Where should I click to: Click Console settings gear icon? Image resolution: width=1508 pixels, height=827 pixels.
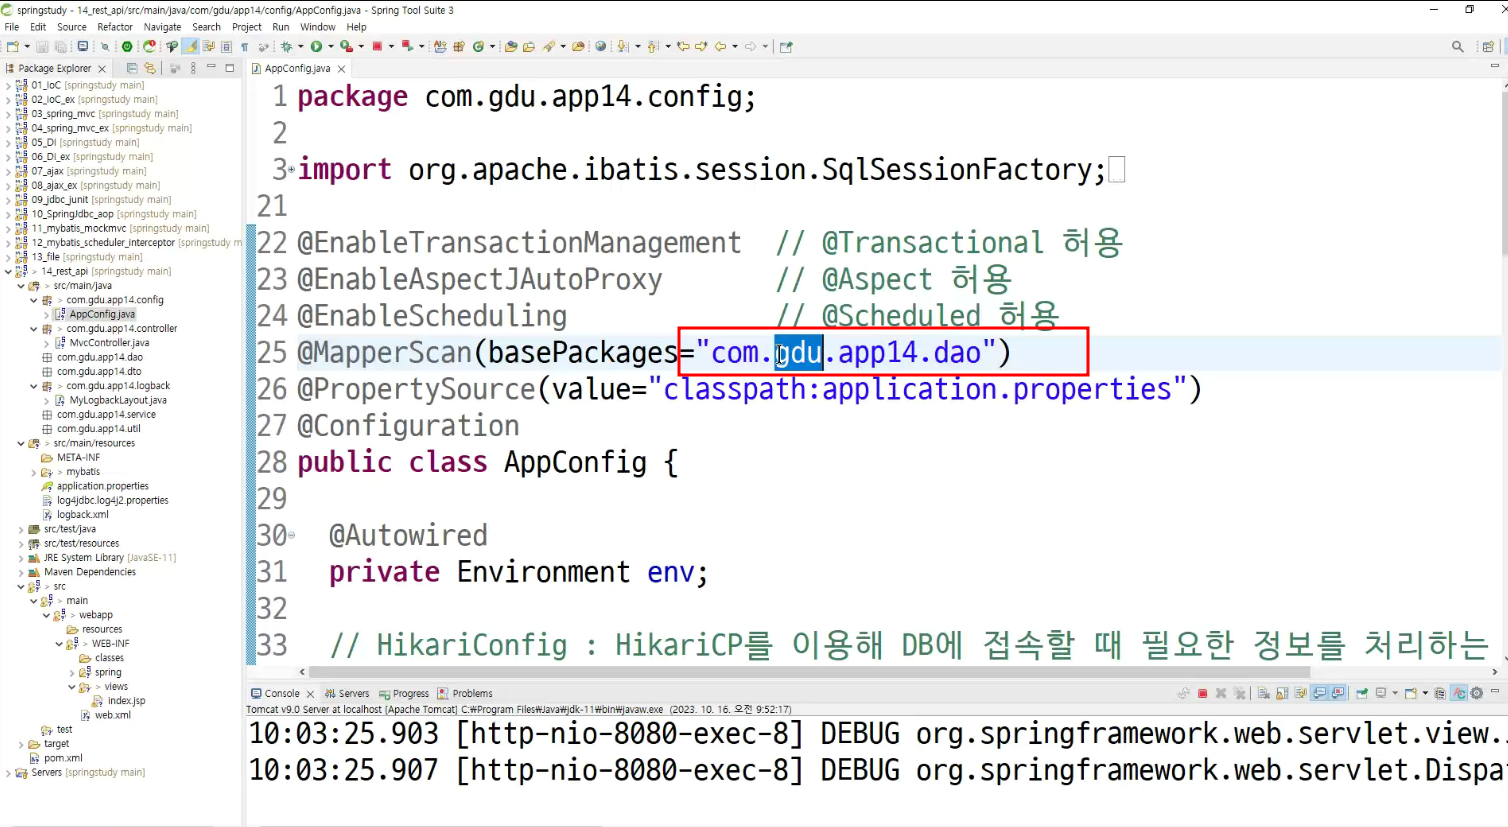(1476, 693)
